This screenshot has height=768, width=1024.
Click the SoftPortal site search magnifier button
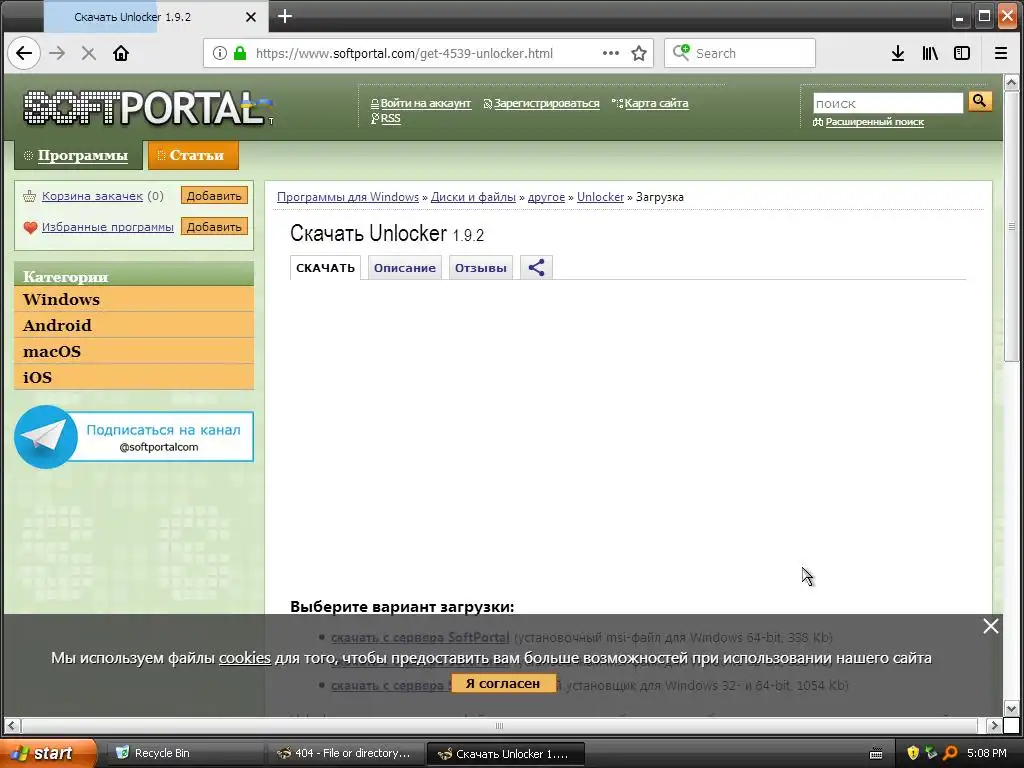pos(980,101)
